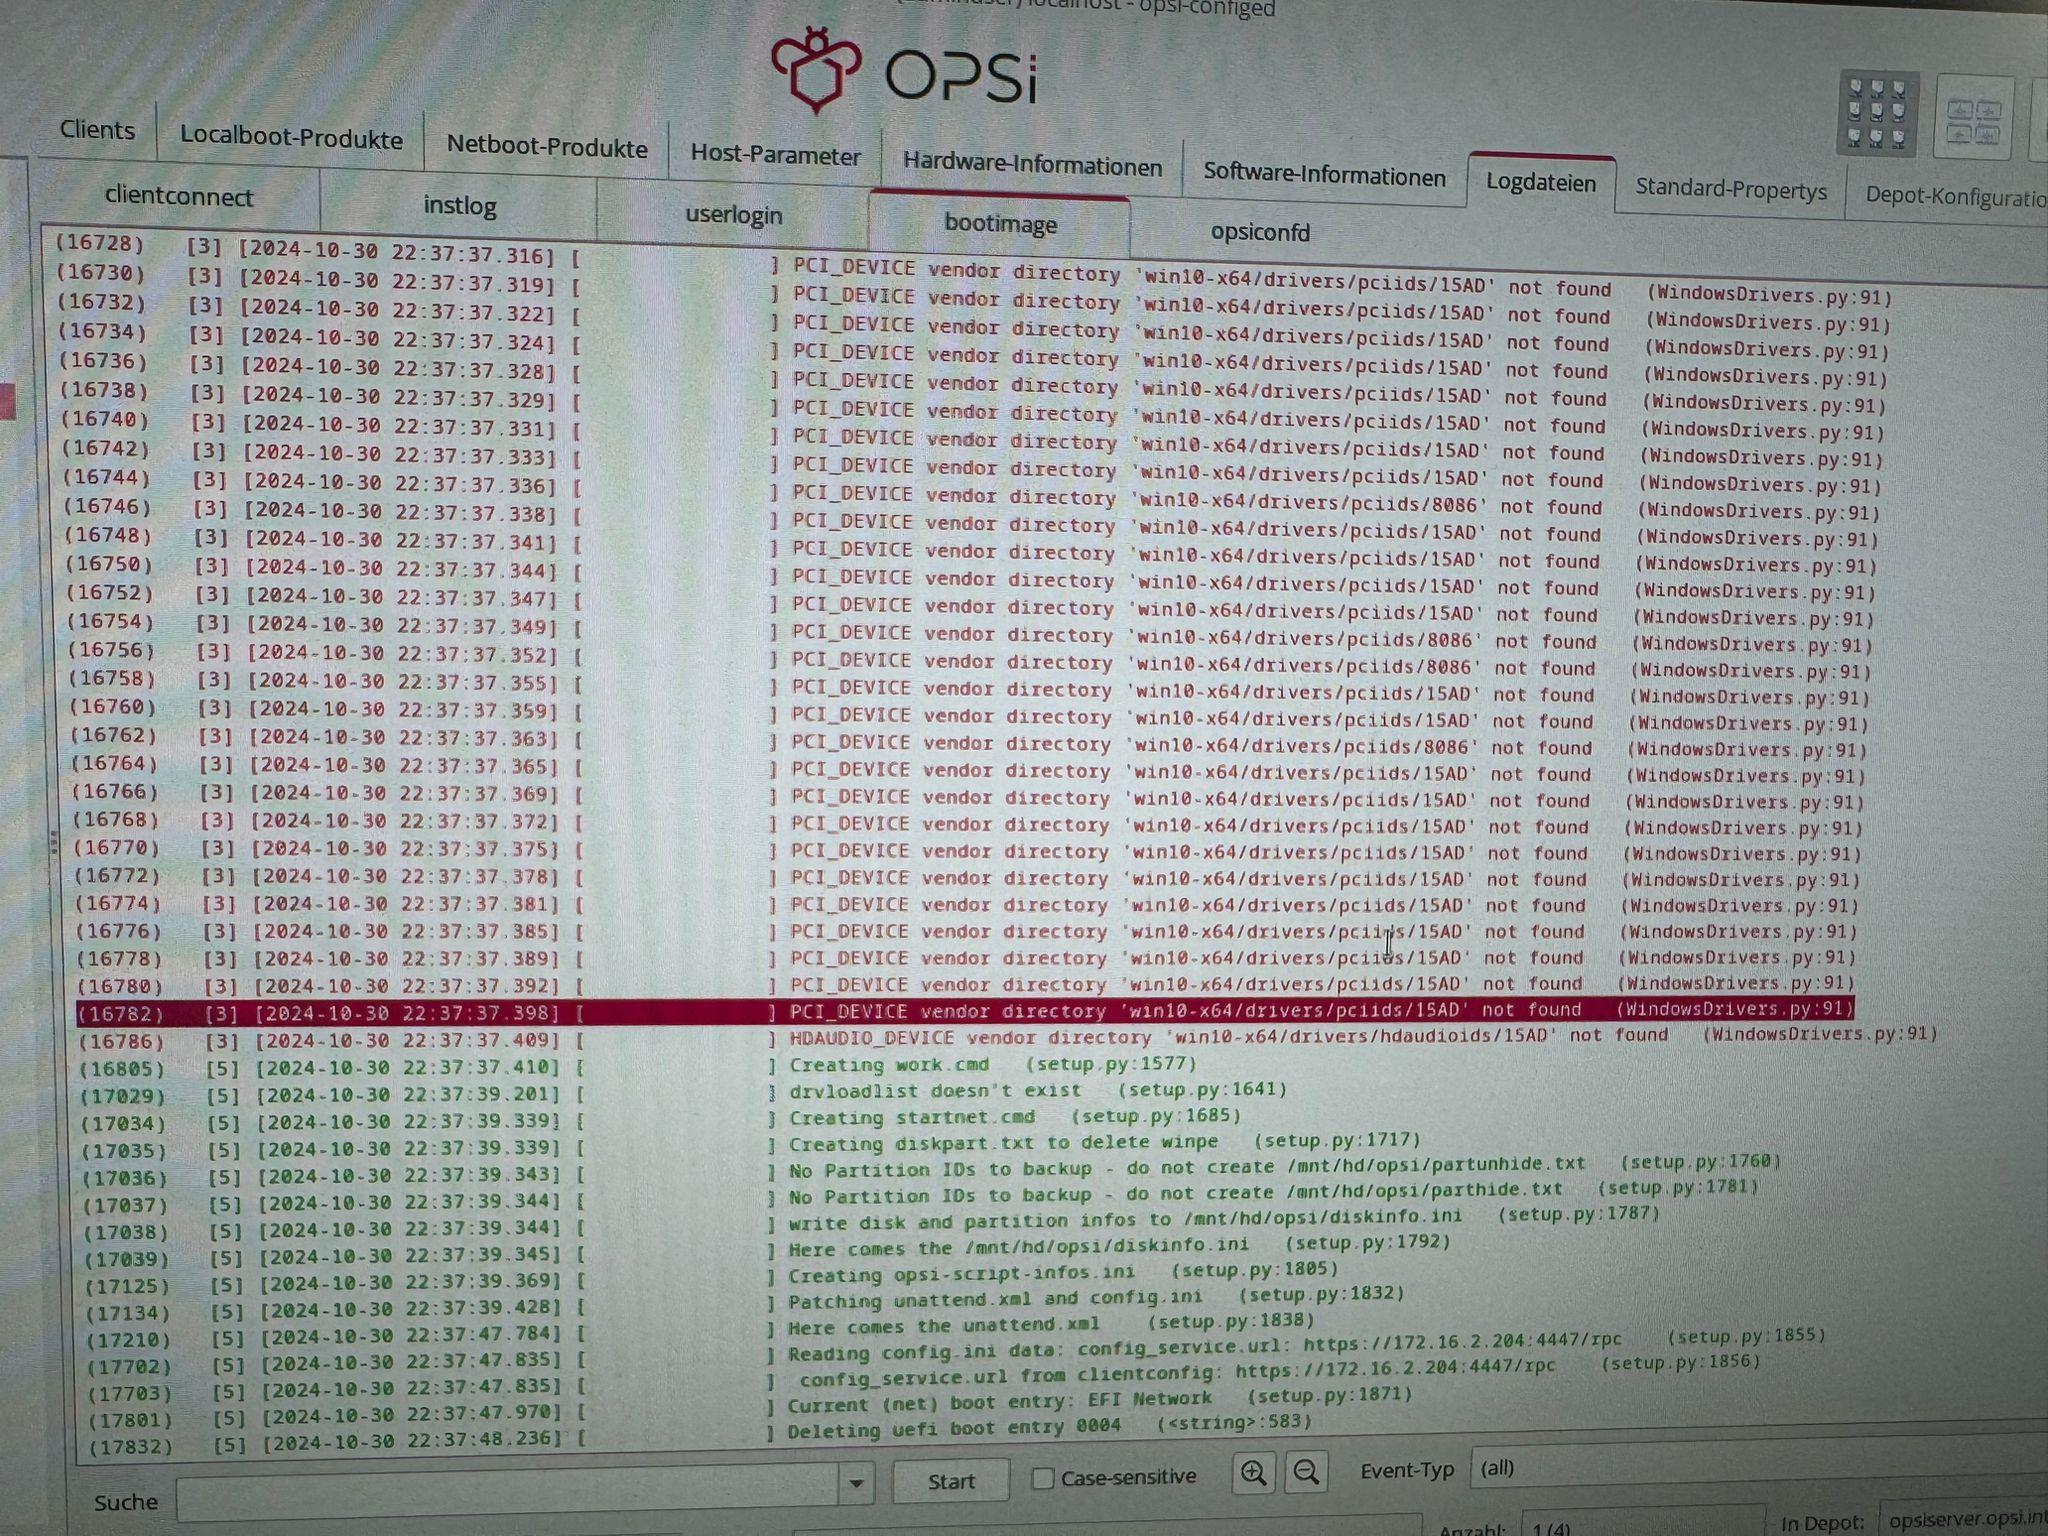Click the zoom in magnifier icon
The image size is (2048, 1536).
[x=1253, y=1472]
